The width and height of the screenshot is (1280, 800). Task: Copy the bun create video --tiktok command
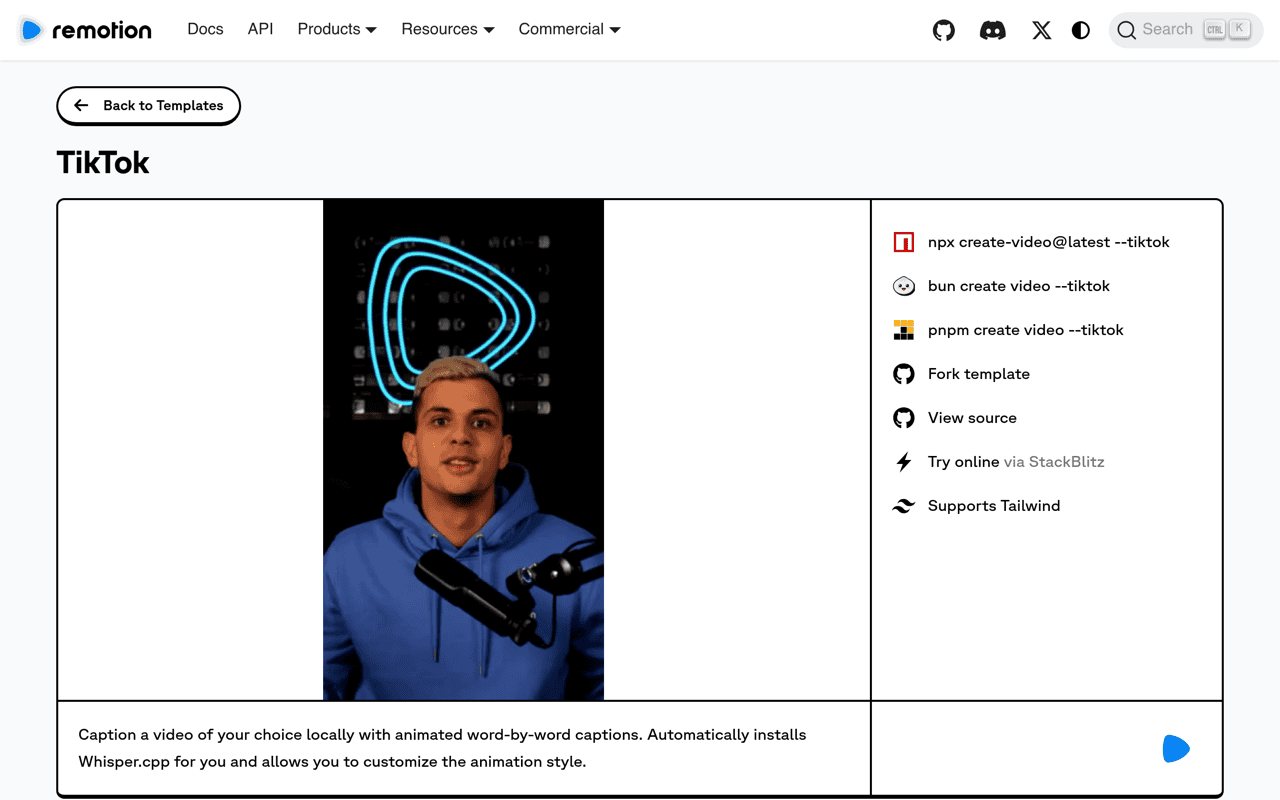(1018, 286)
